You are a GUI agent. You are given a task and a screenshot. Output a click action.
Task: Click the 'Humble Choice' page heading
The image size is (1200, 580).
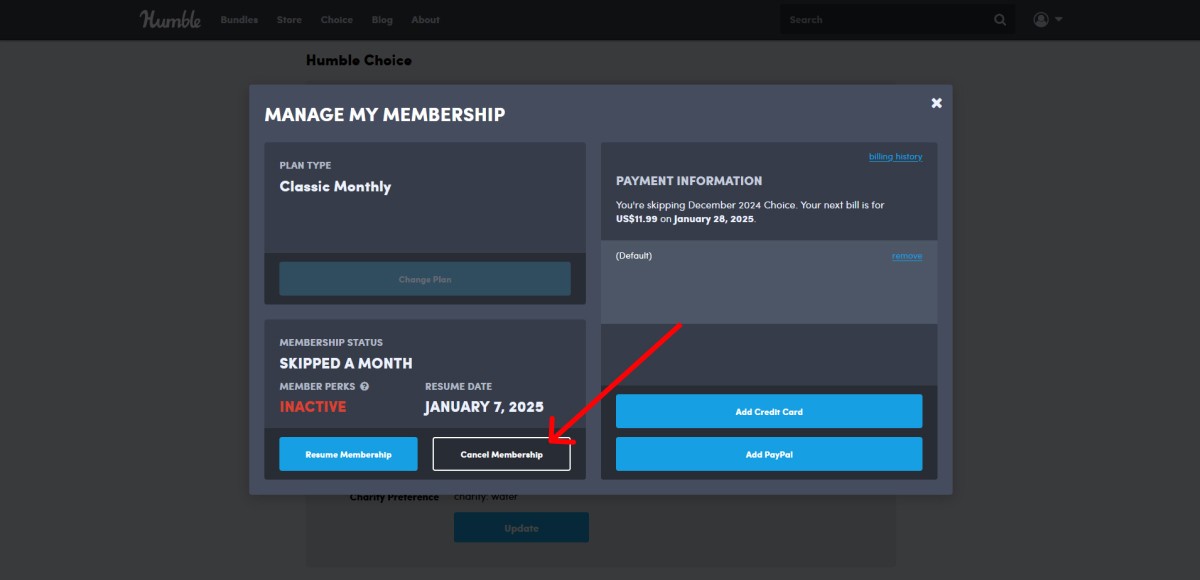pos(359,60)
